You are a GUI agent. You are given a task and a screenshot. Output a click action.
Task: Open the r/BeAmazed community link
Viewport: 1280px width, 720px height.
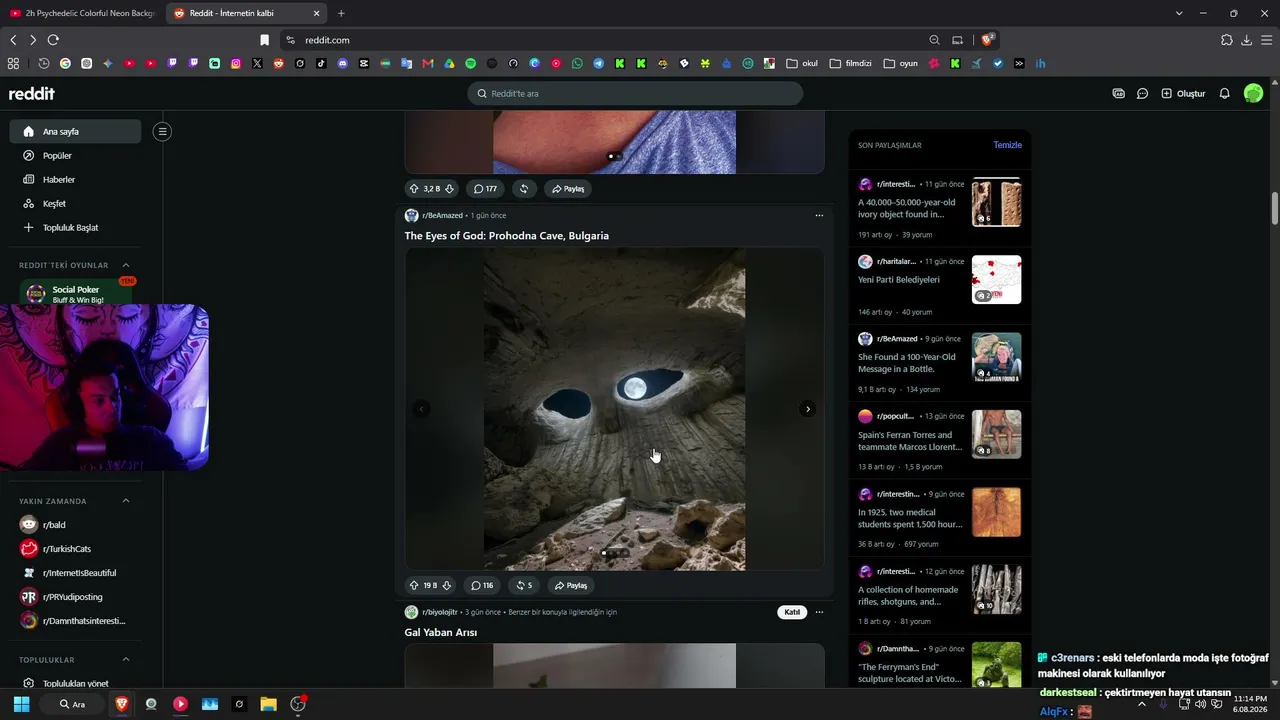[442, 215]
